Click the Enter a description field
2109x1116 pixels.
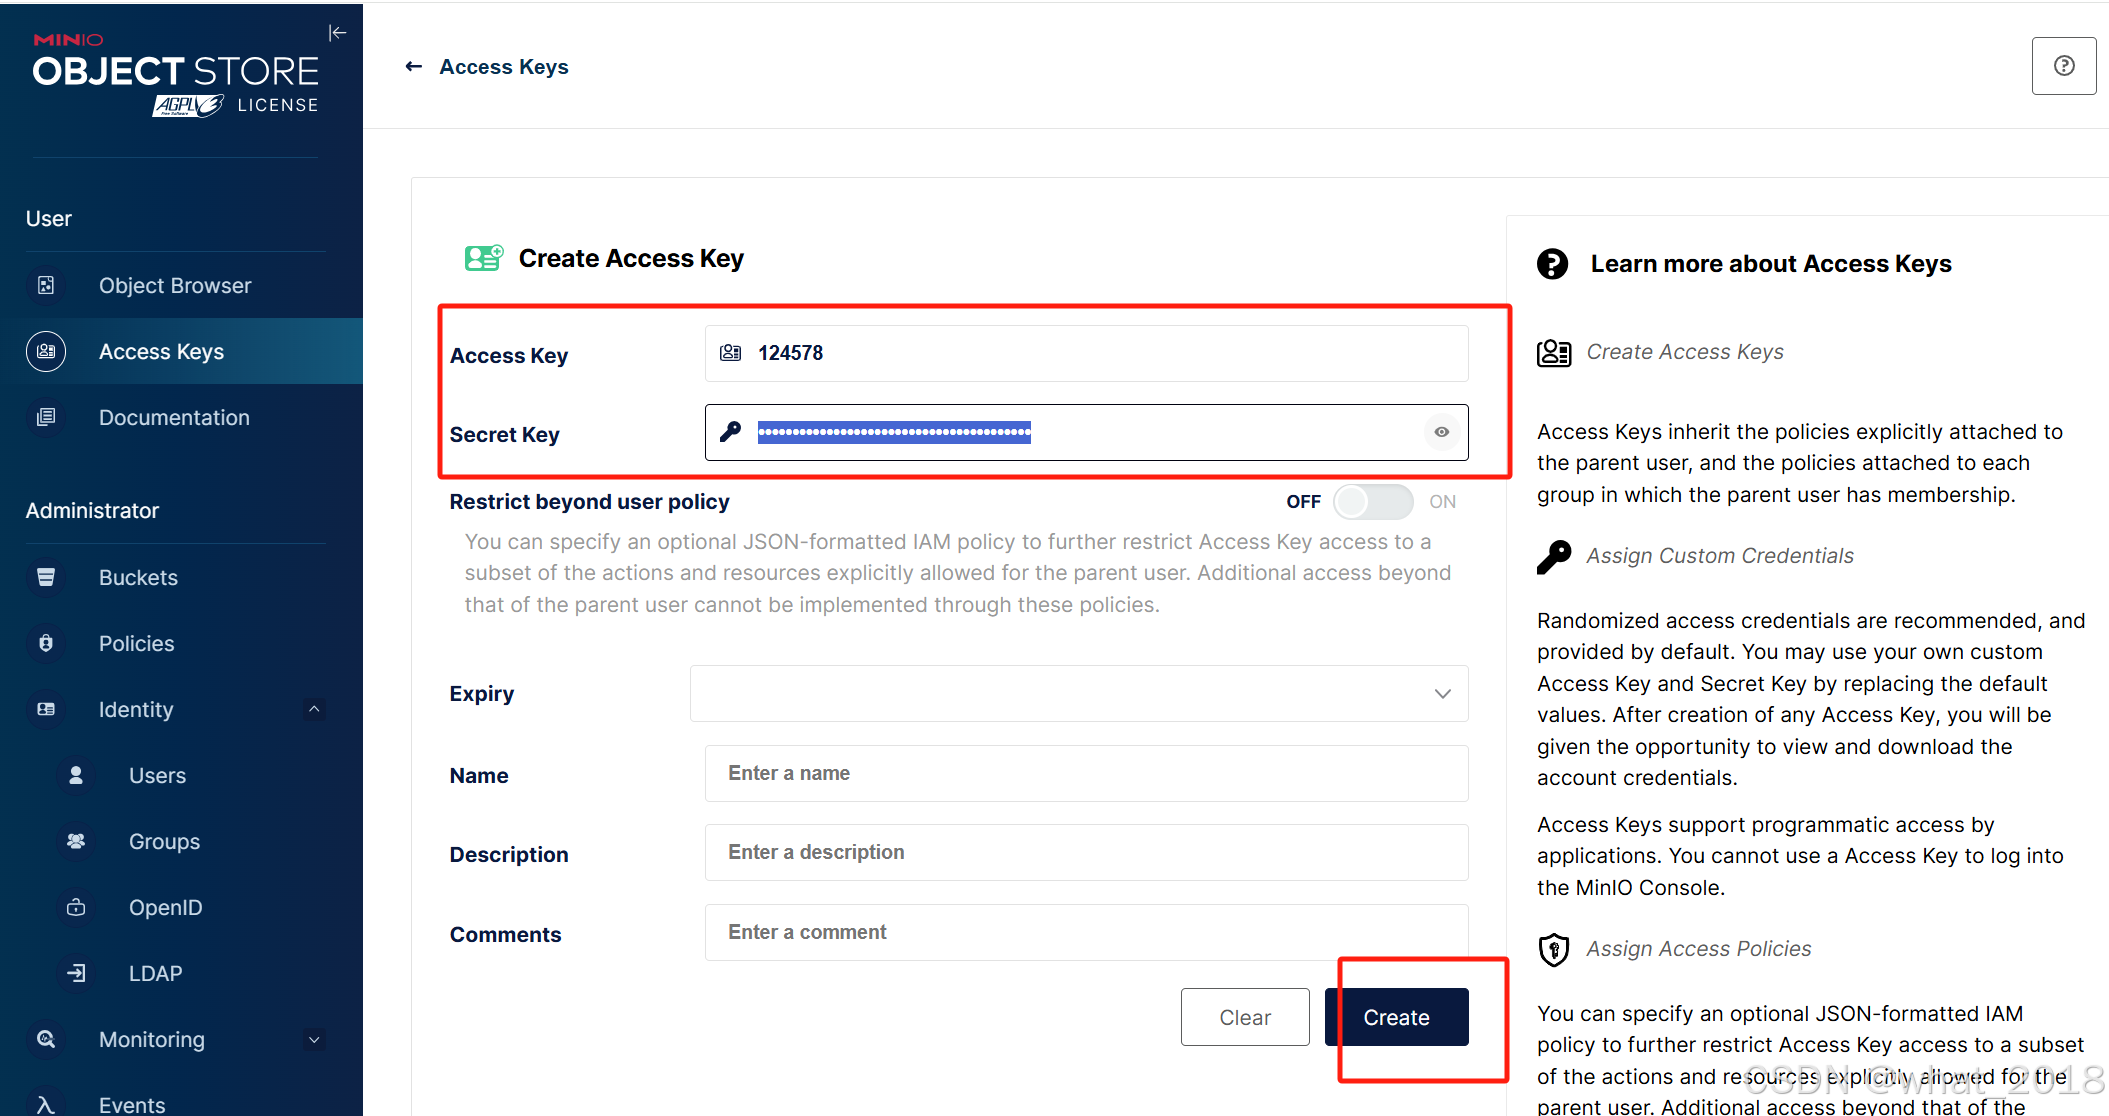click(1086, 853)
